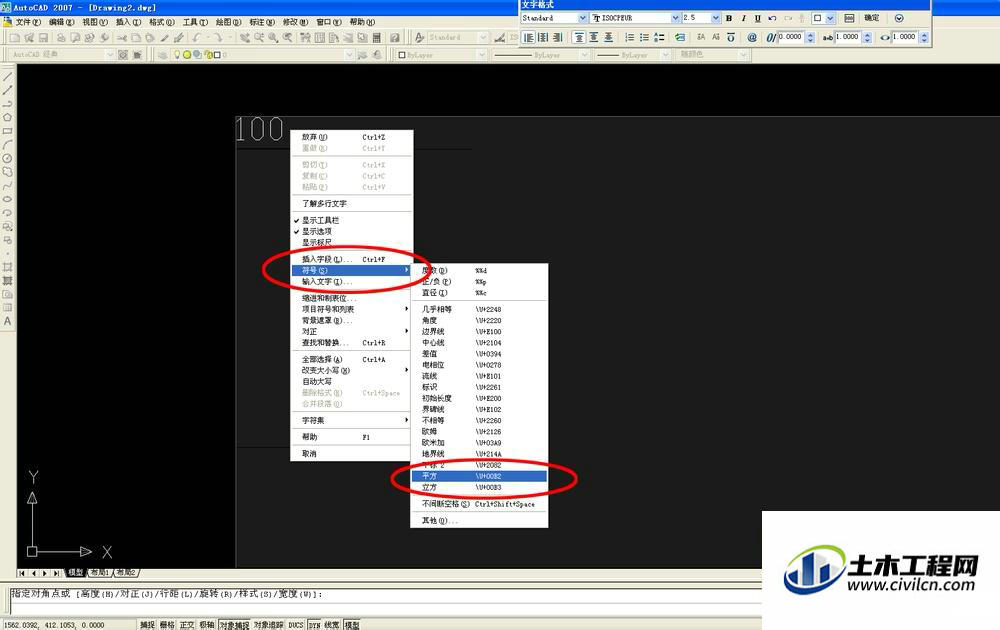
Task: Toggle the 极轴 polar tracking button
Action: click(x=207, y=625)
